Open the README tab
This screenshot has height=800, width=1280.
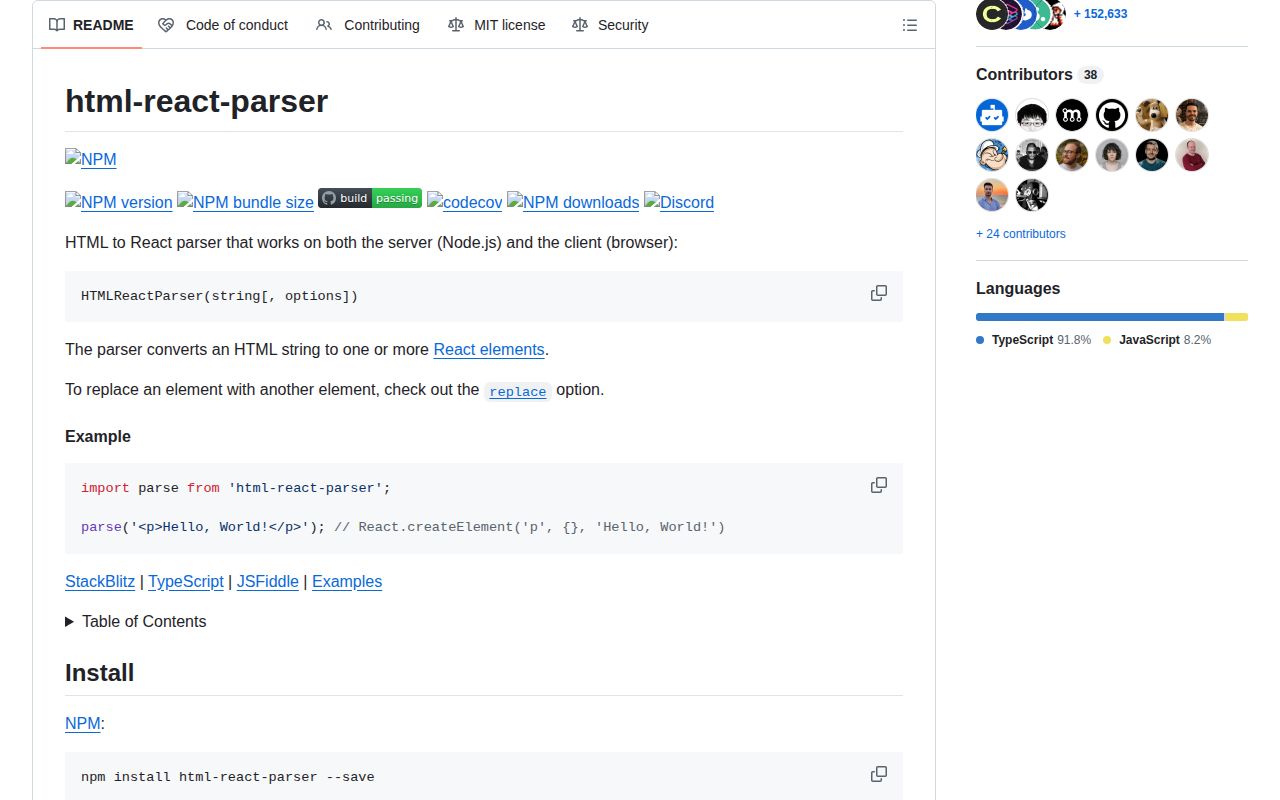pyautogui.click(x=91, y=25)
